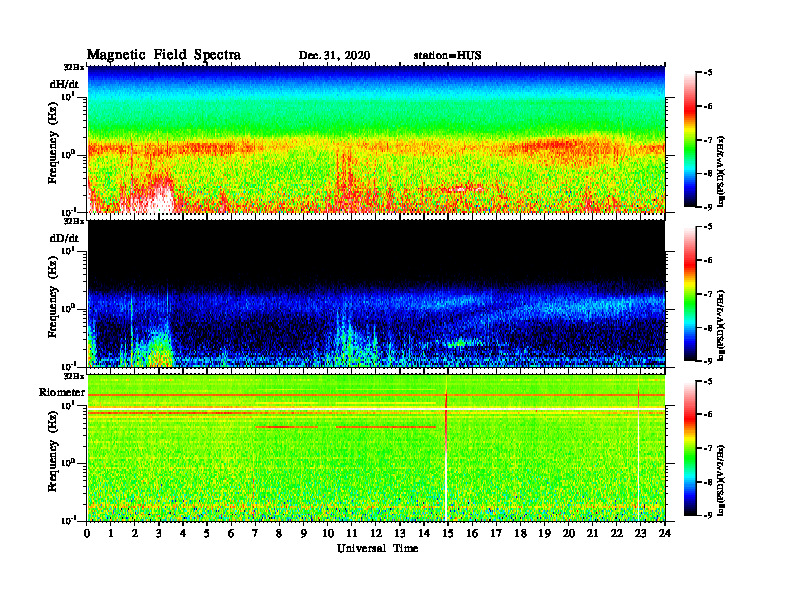Click the '-5' tick on the dH/dt color bar

point(708,73)
